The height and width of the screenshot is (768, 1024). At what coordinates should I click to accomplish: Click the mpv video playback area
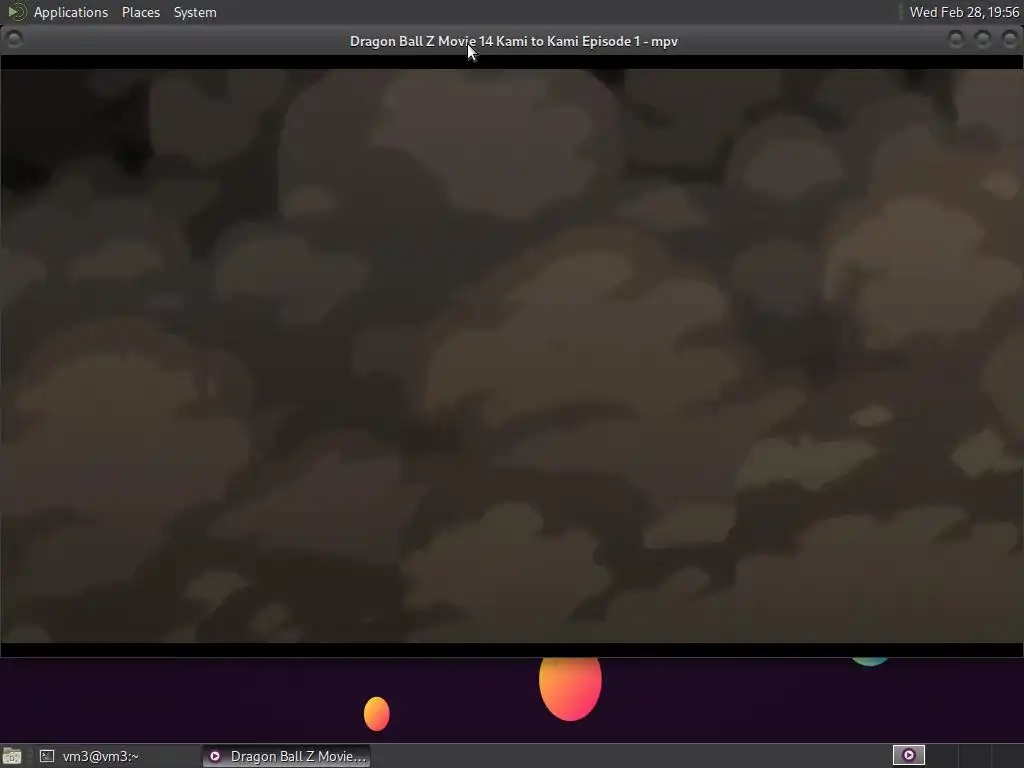(x=512, y=356)
